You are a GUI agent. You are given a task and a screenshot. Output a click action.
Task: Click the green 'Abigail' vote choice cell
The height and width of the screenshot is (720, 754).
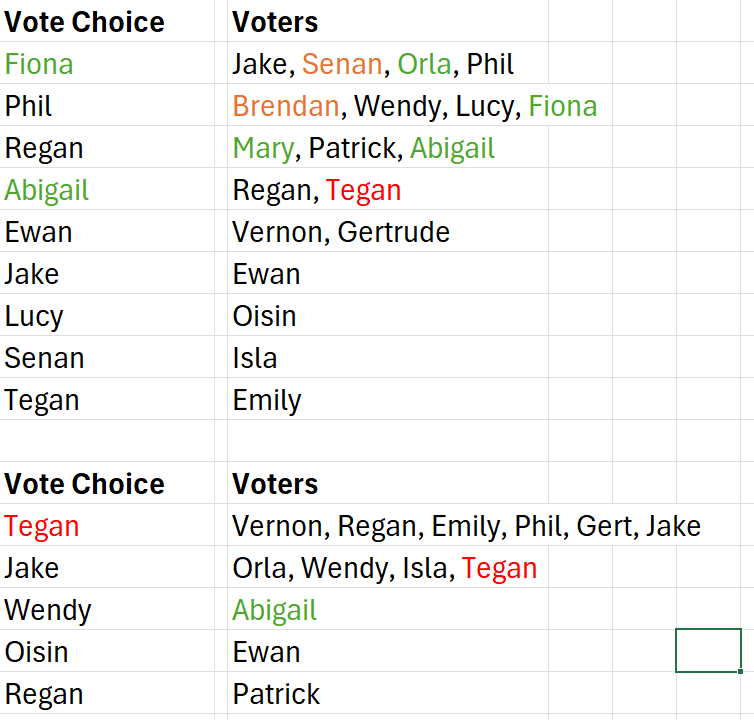[107, 189]
